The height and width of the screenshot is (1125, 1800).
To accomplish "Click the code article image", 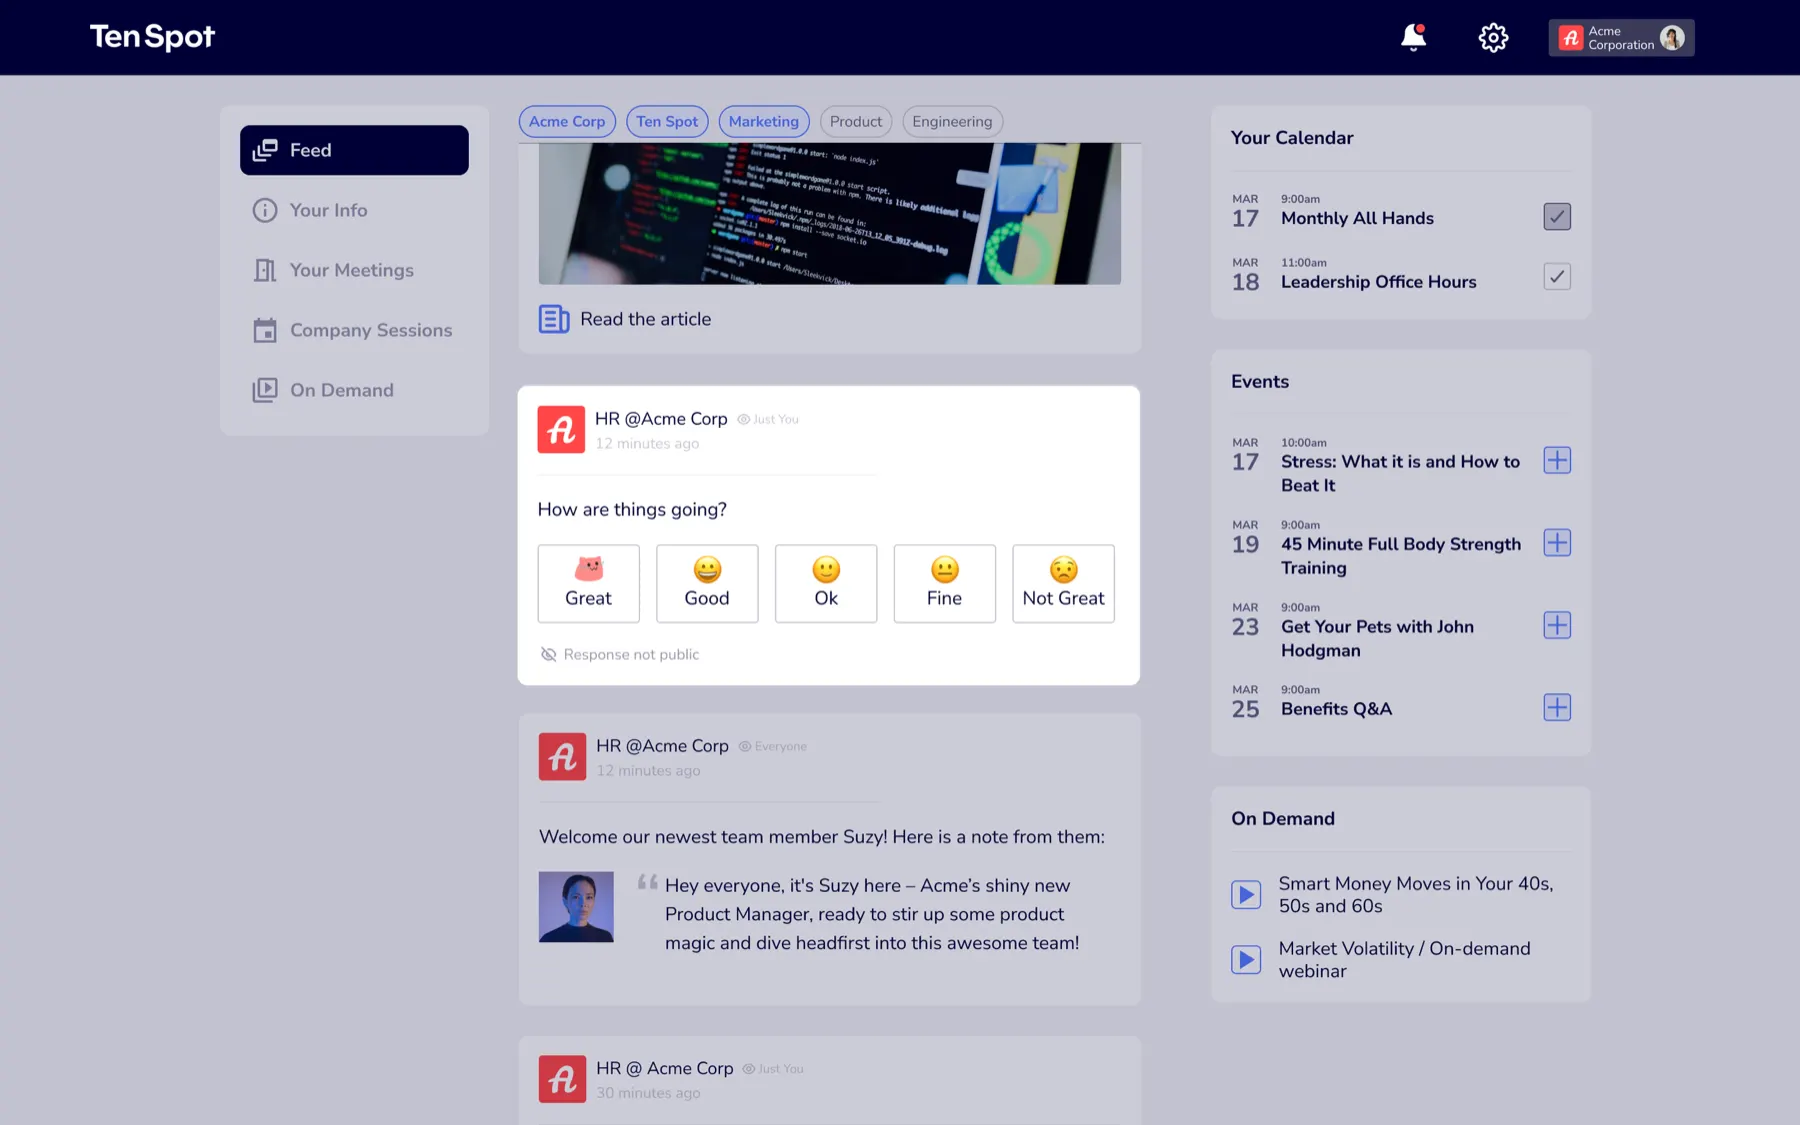I will point(829,213).
